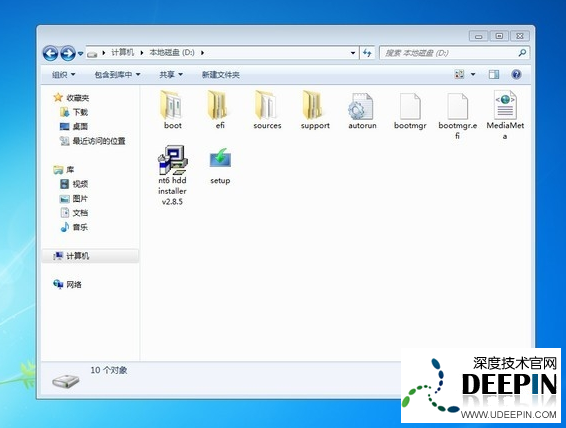Open the boot folder
This screenshot has width=566, height=428.
(x=173, y=110)
